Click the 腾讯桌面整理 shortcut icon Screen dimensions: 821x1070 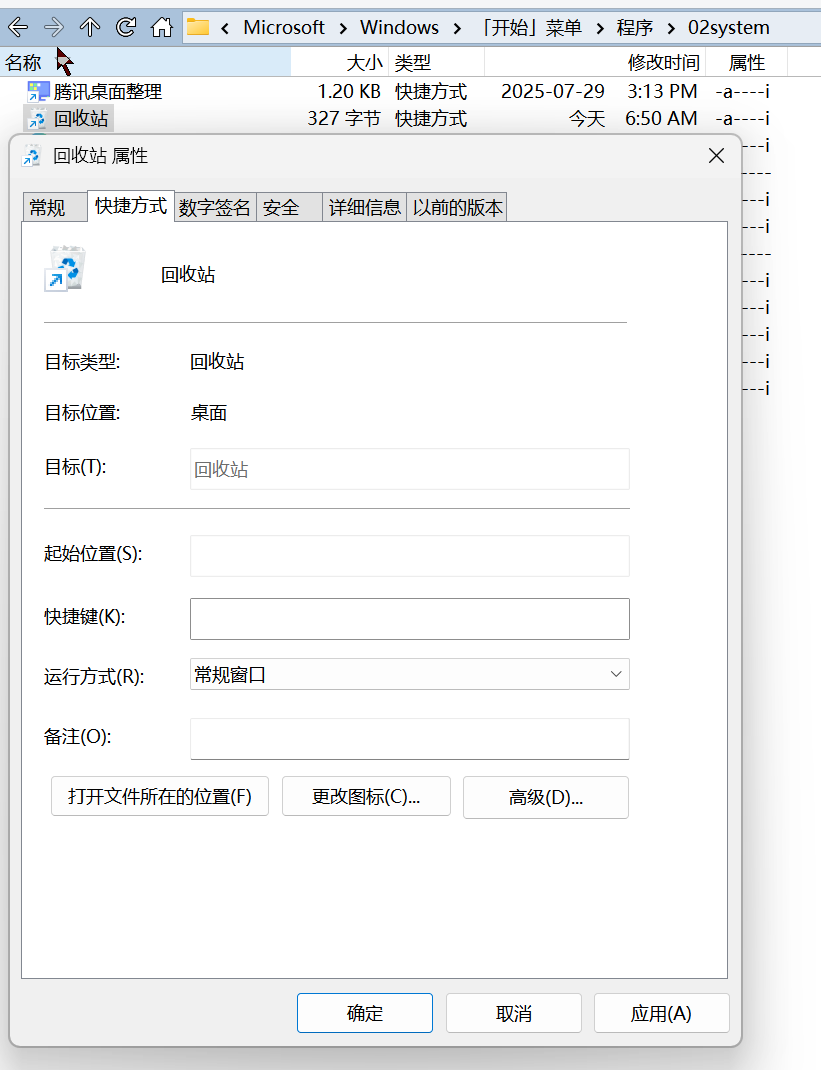(38, 92)
